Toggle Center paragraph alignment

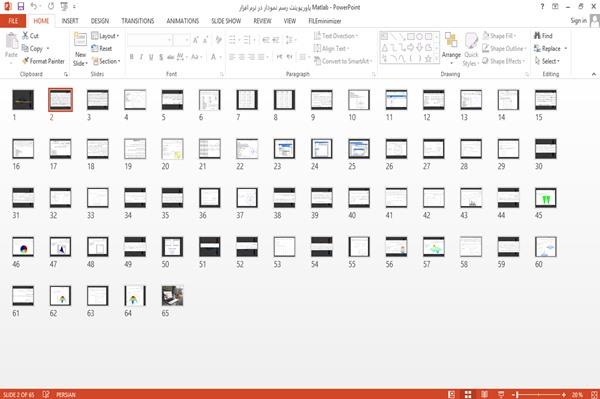click(241, 57)
